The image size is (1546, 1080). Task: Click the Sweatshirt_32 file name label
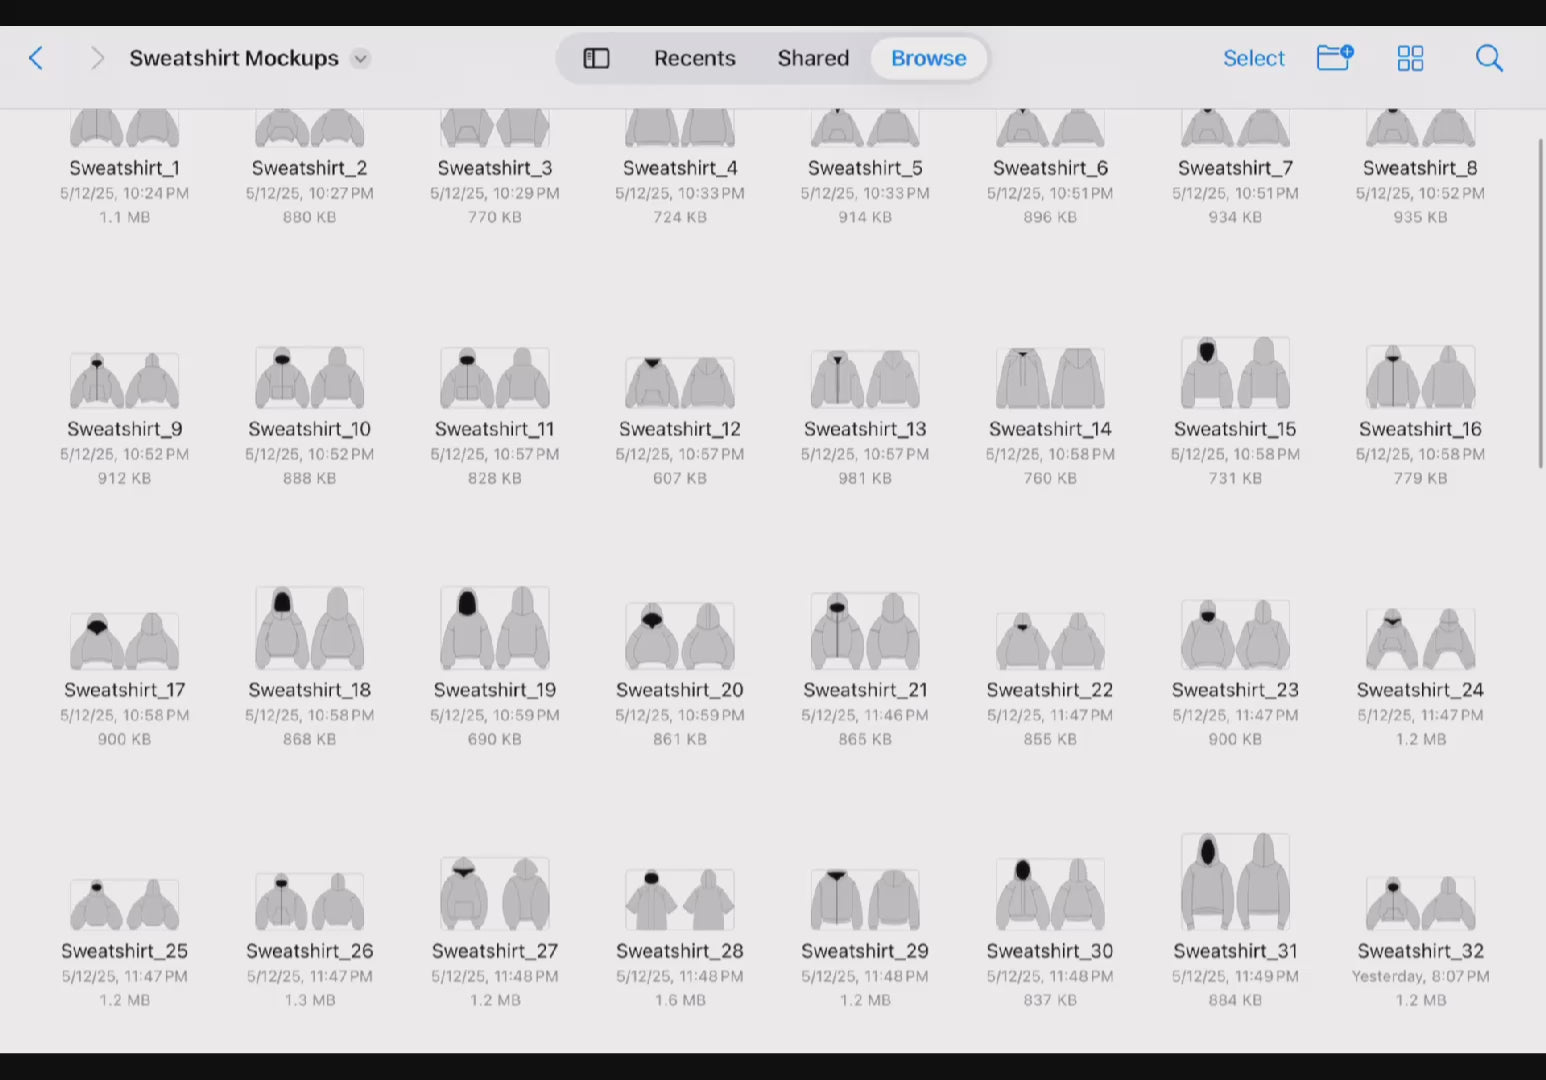[1420, 951]
